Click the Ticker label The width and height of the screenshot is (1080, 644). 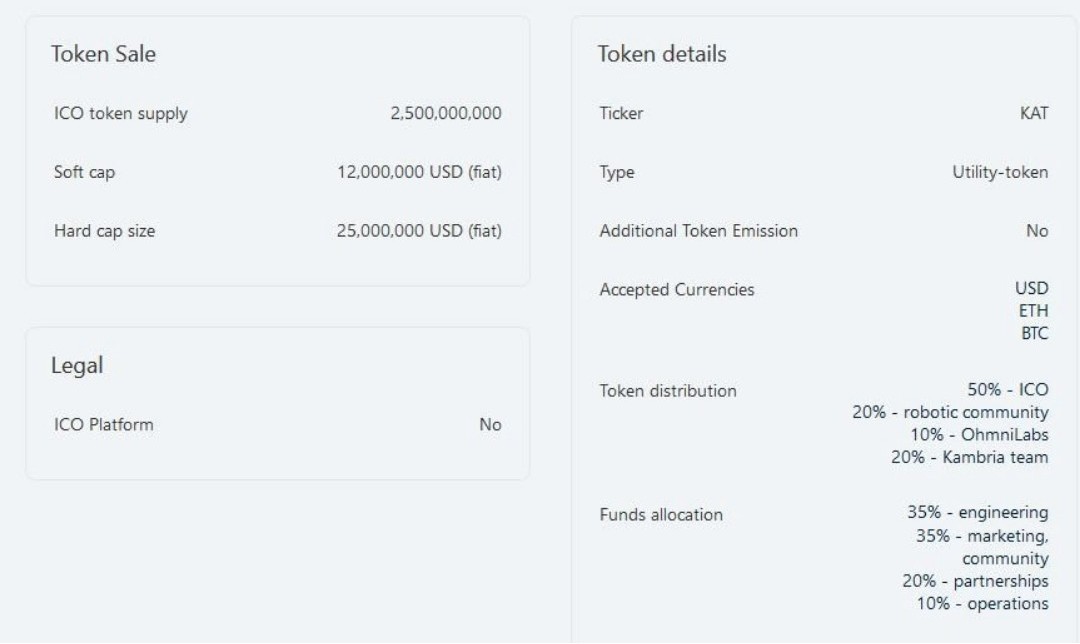tap(620, 114)
